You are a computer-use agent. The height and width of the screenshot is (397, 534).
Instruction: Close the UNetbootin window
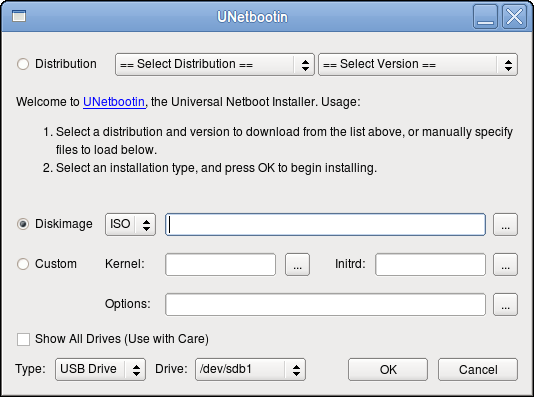(514, 16)
